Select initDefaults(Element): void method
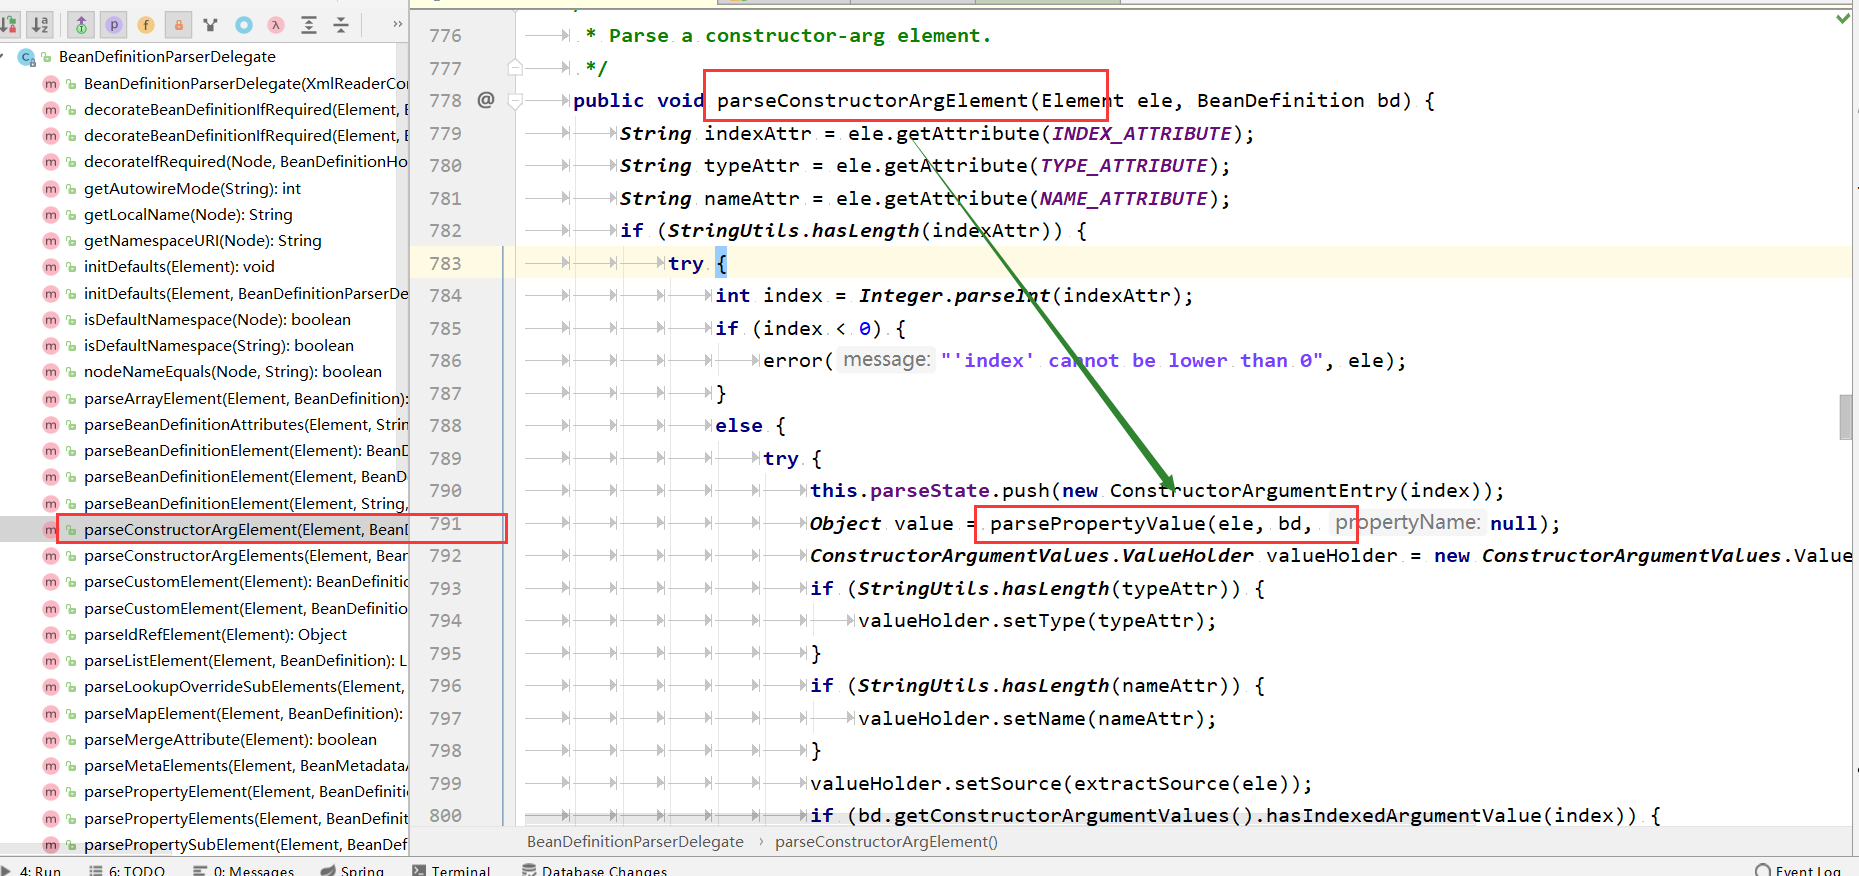Viewport: 1859px width, 876px height. click(x=179, y=267)
